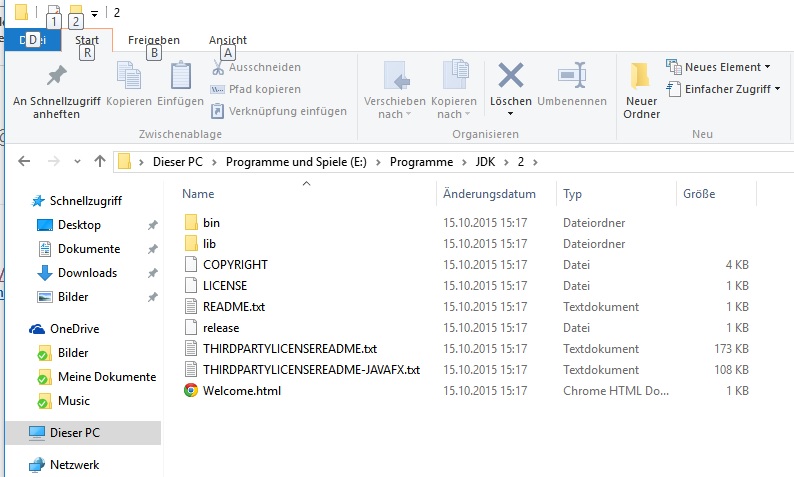Click the Löschen red X icon
Viewport: 794px width, 477px height.
coord(510,75)
